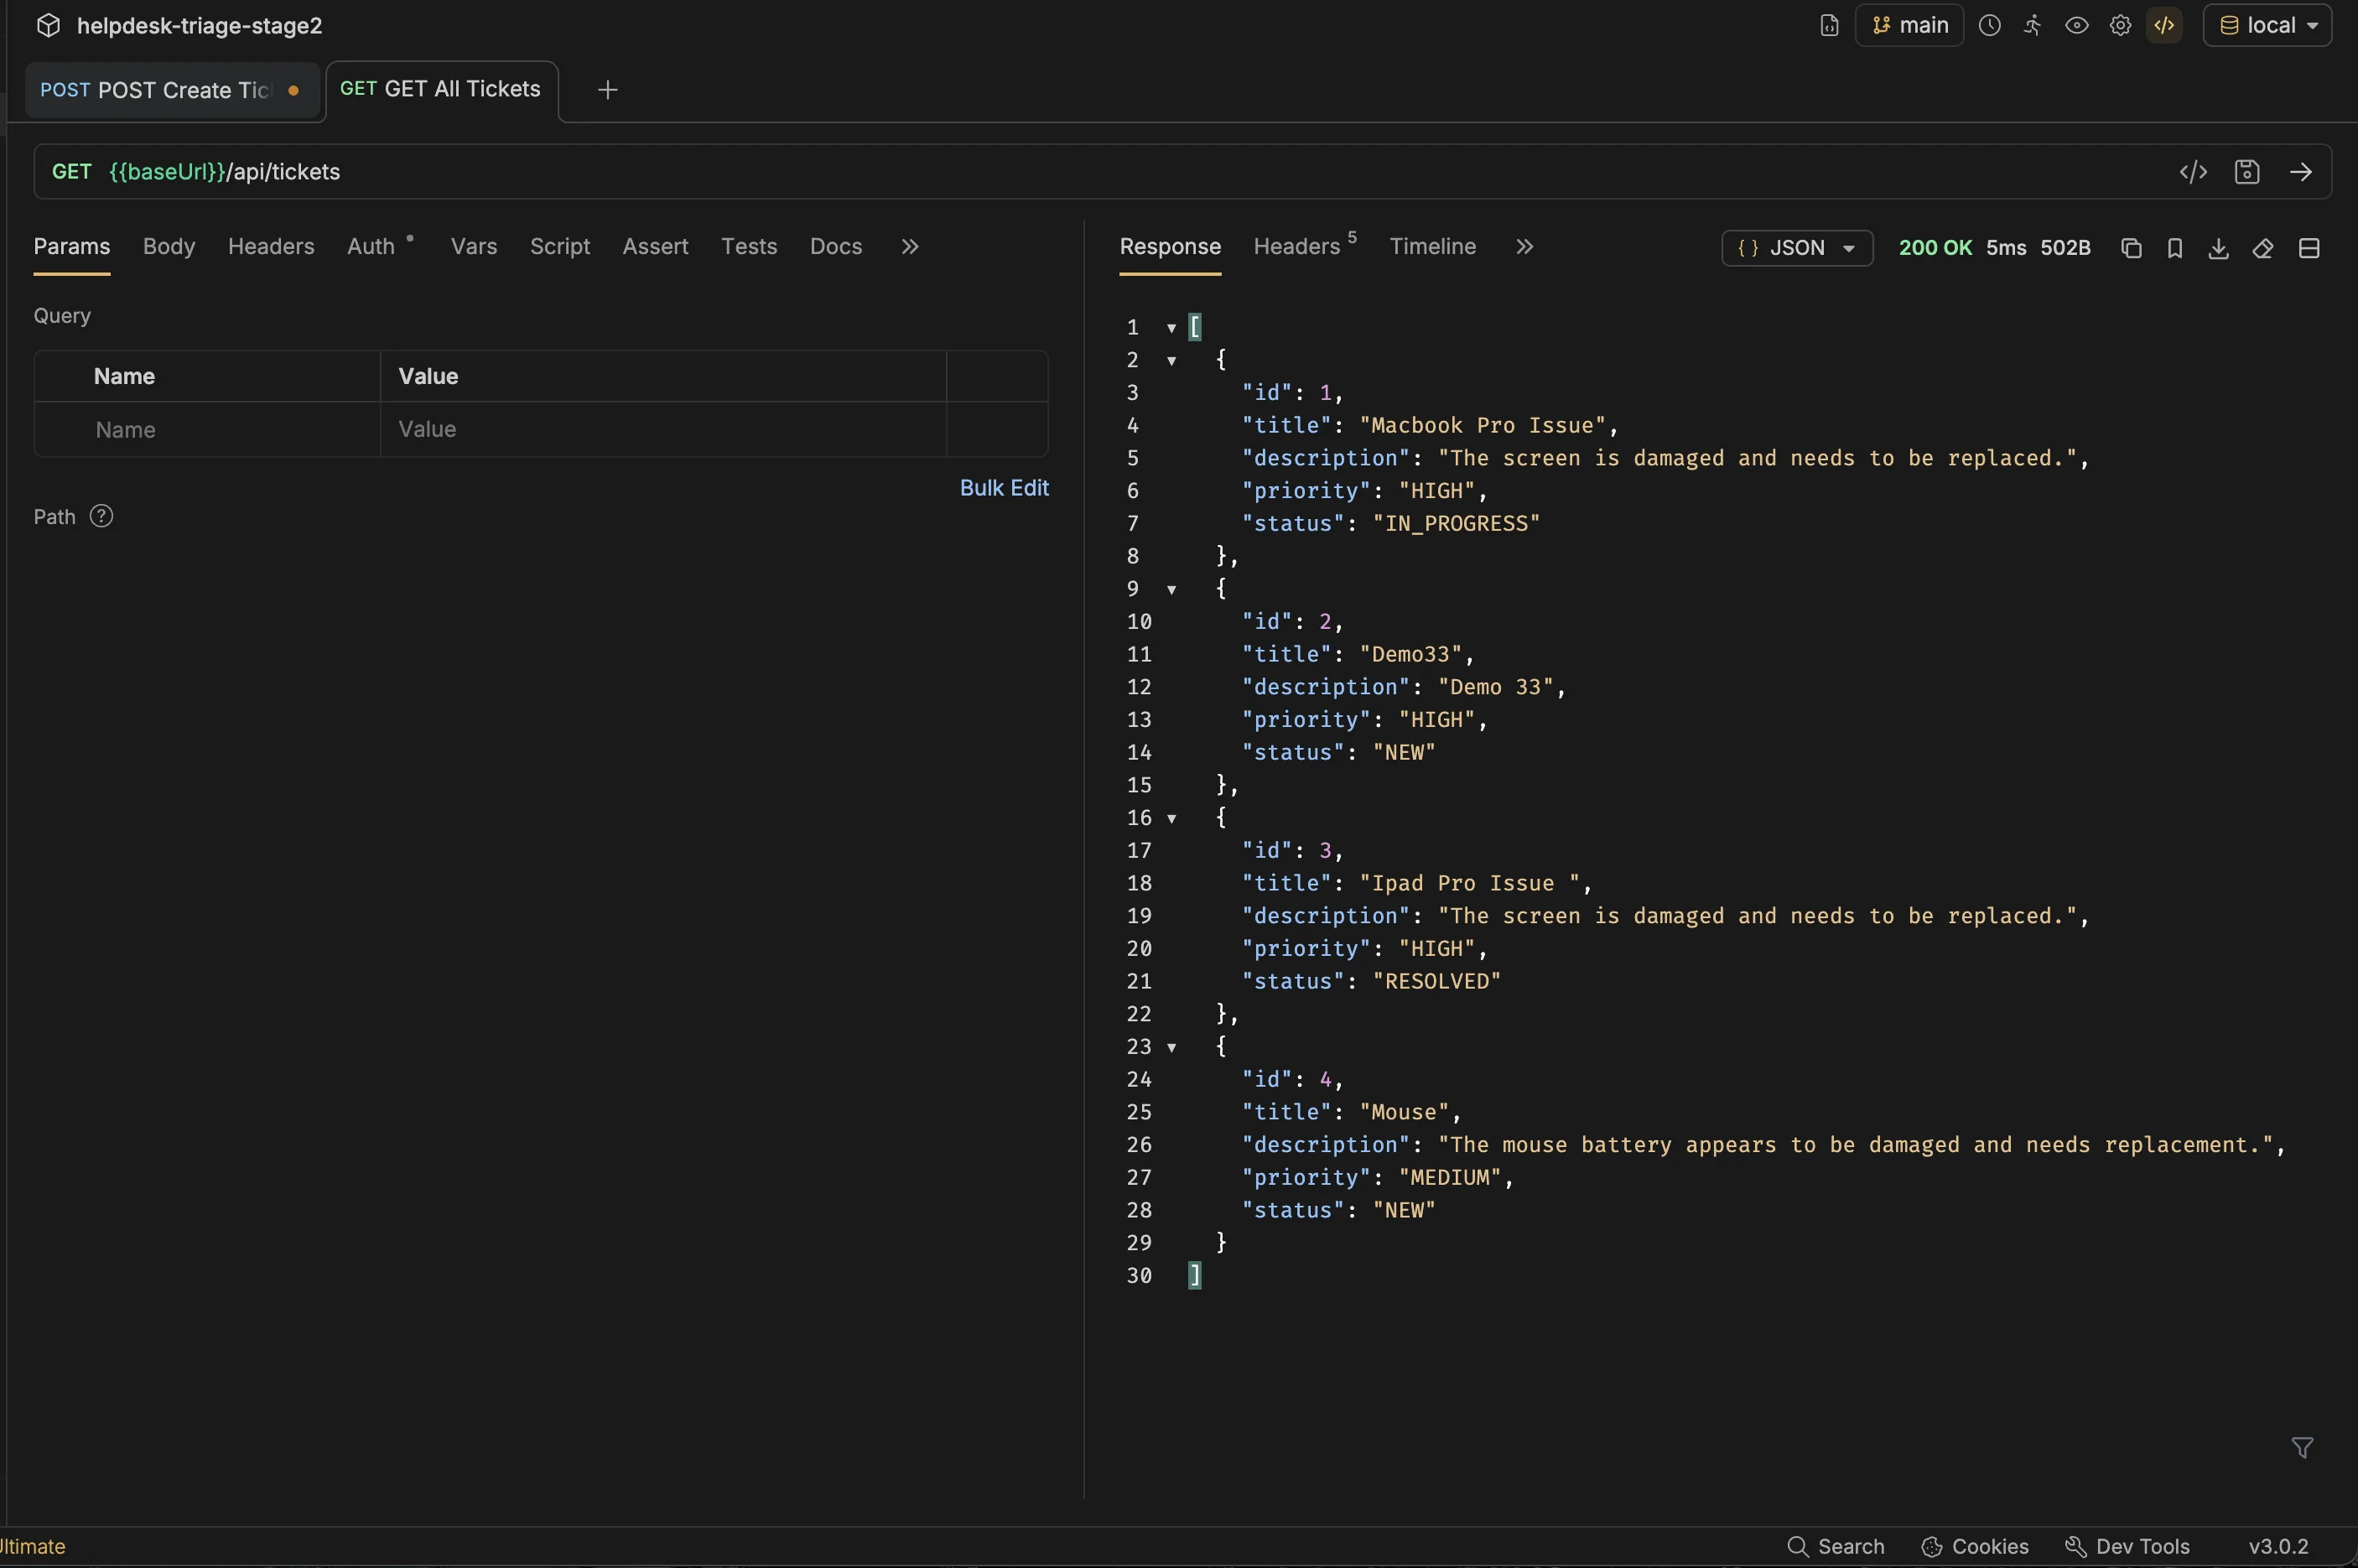
Task: Click the 5ms response time
Action: click(x=2006, y=248)
